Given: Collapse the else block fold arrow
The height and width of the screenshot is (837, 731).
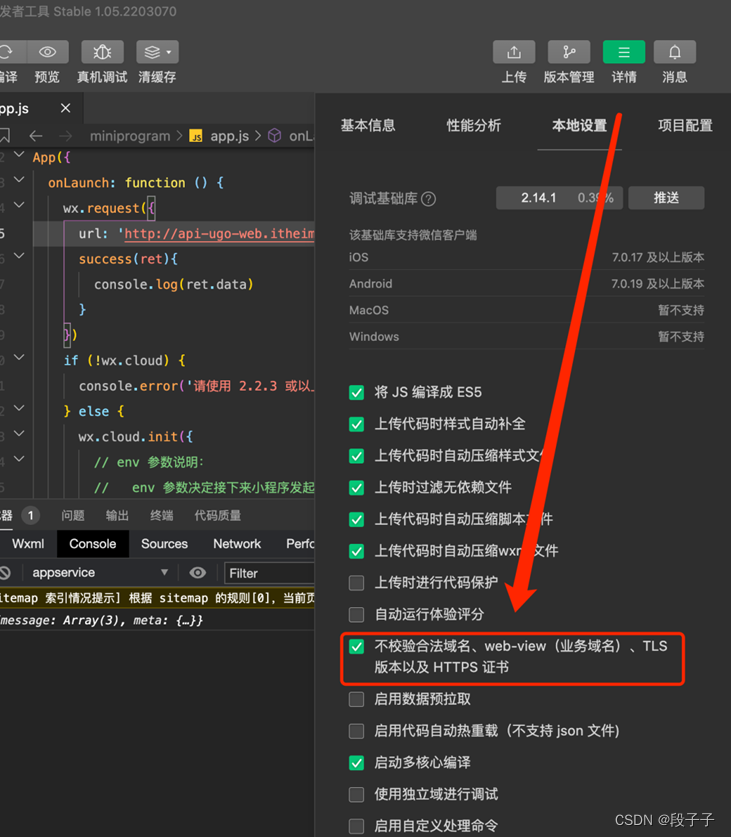Looking at the screenshot, I should (x=19, y=408).
